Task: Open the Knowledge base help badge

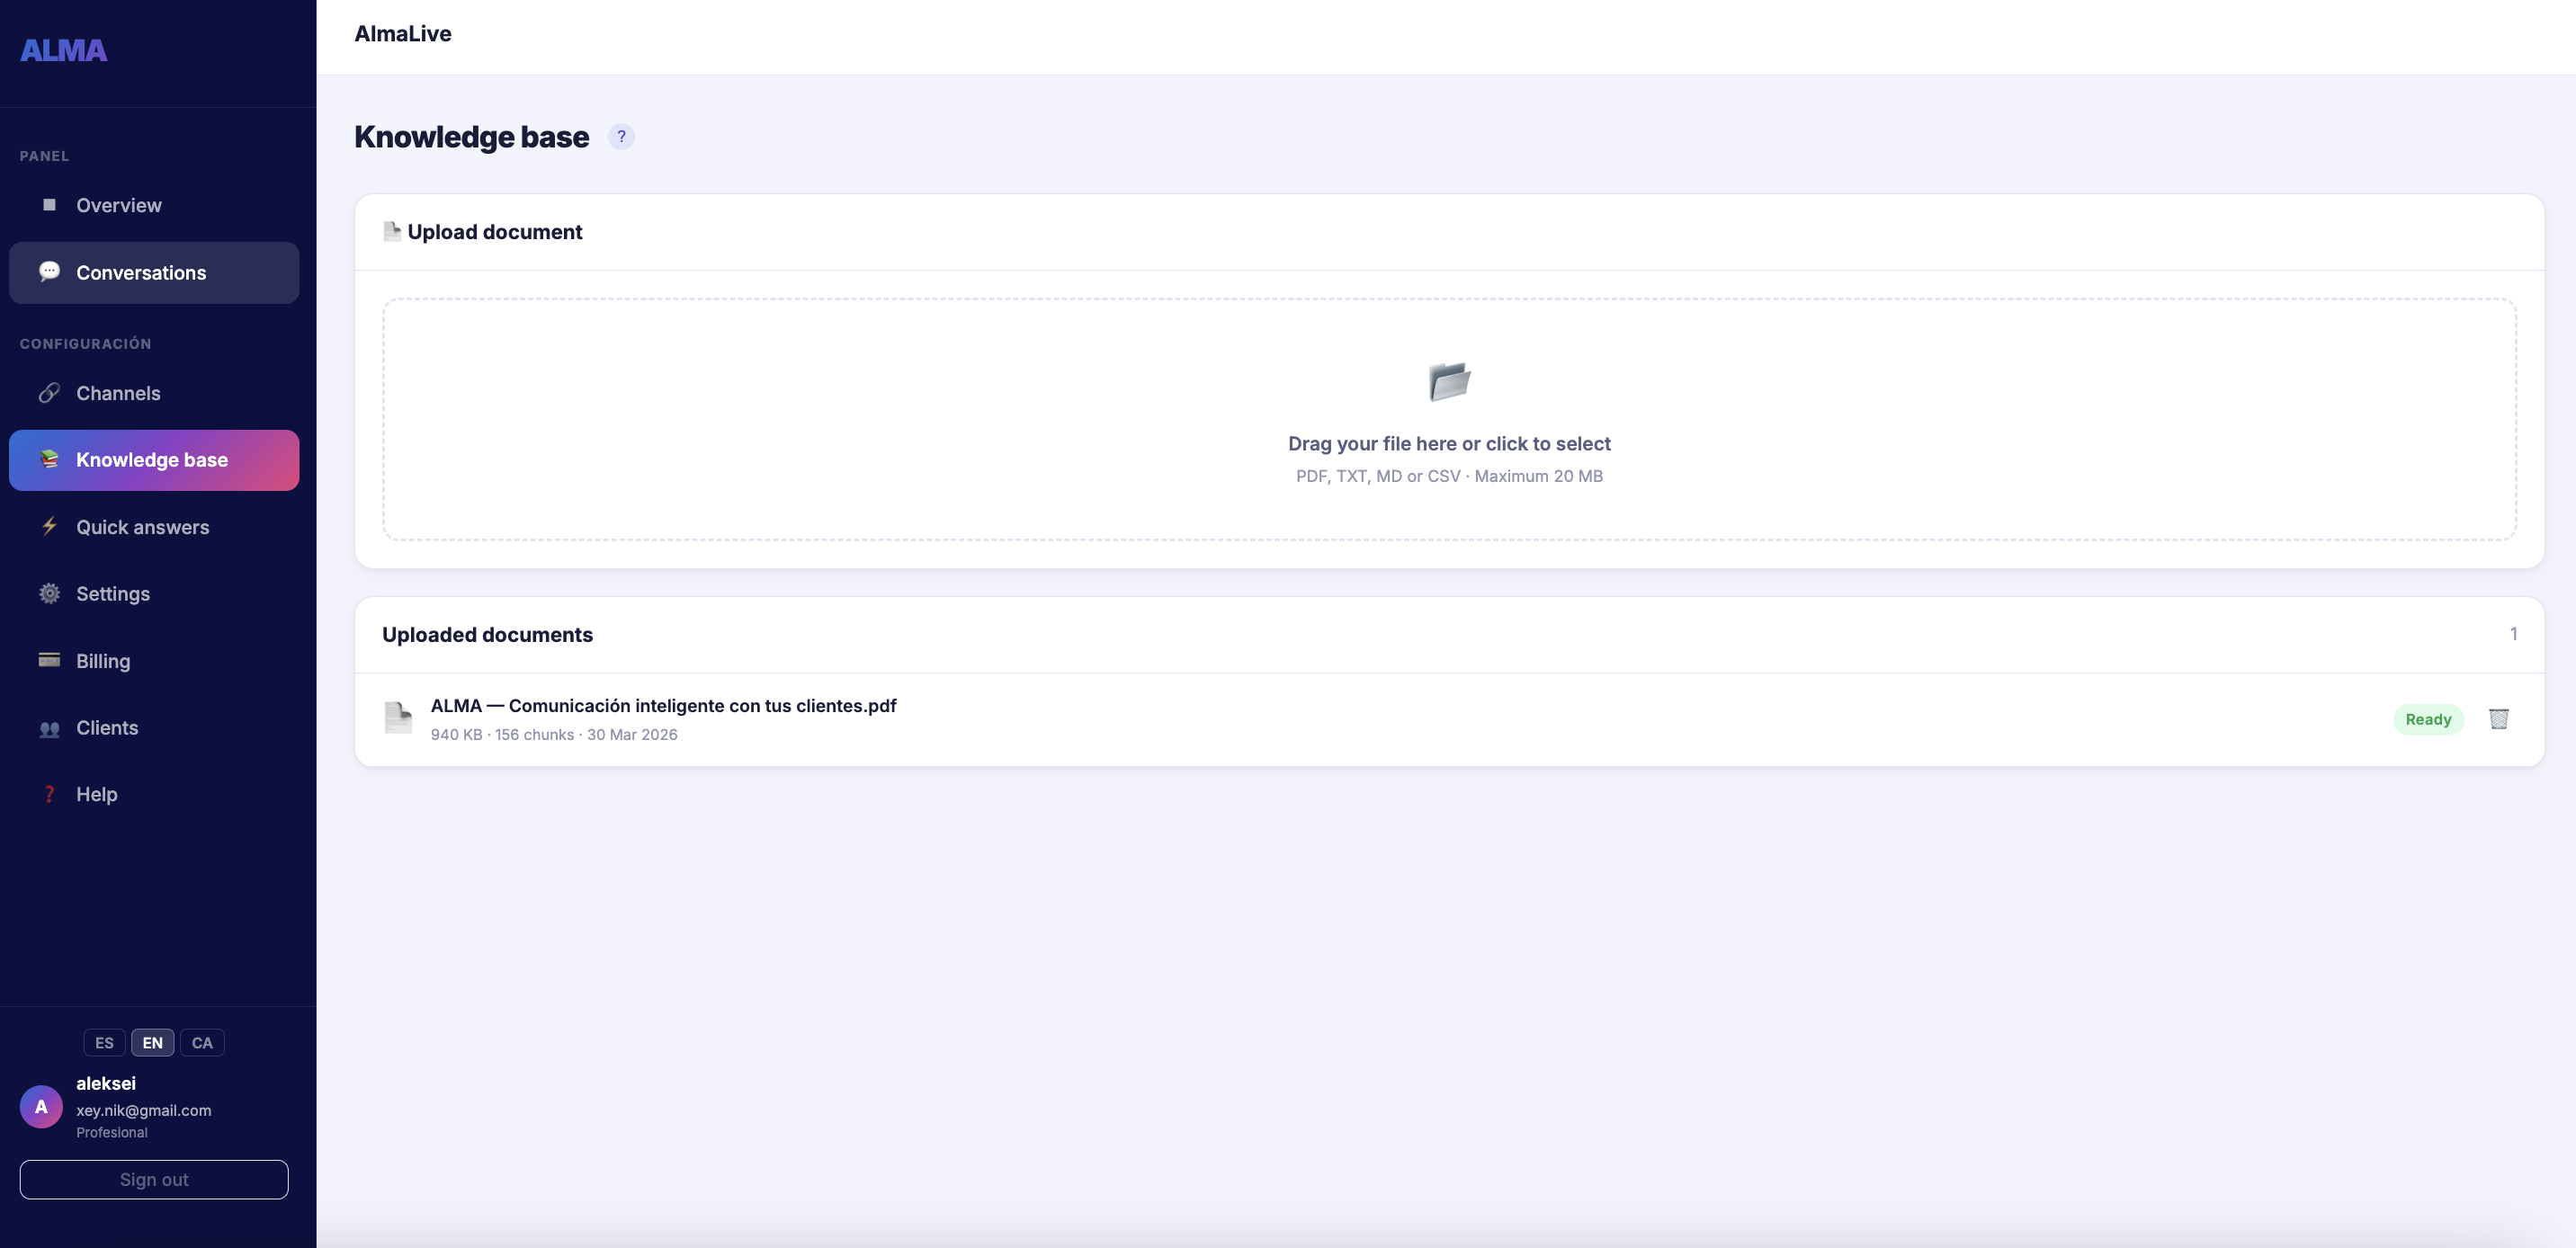Action: click(x=622, y=136)
